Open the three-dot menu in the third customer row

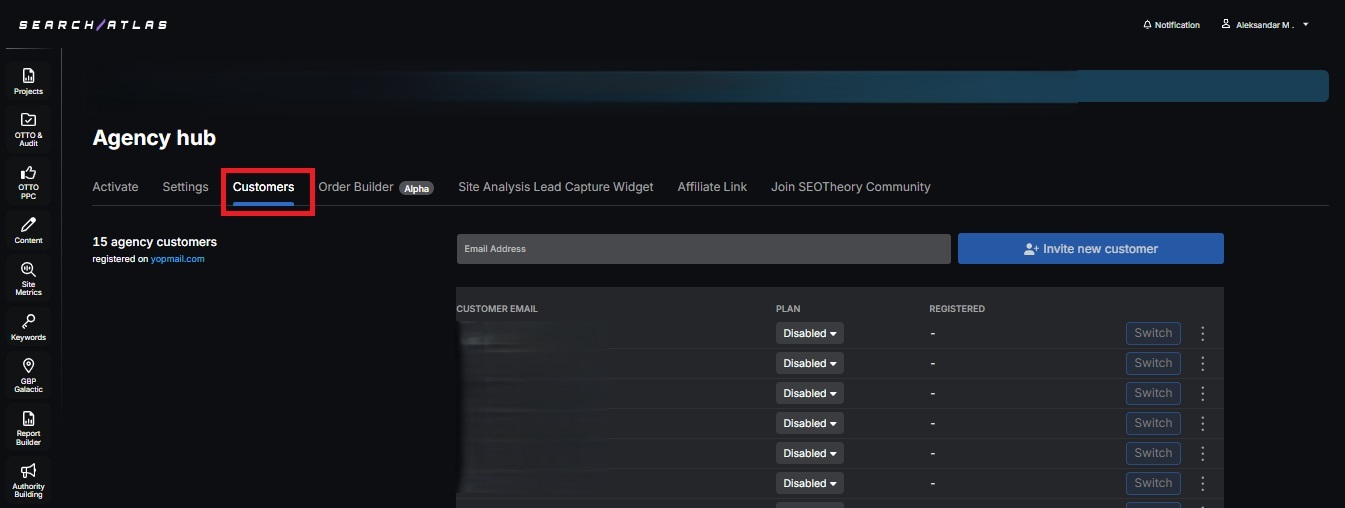tap(1203, 394)
